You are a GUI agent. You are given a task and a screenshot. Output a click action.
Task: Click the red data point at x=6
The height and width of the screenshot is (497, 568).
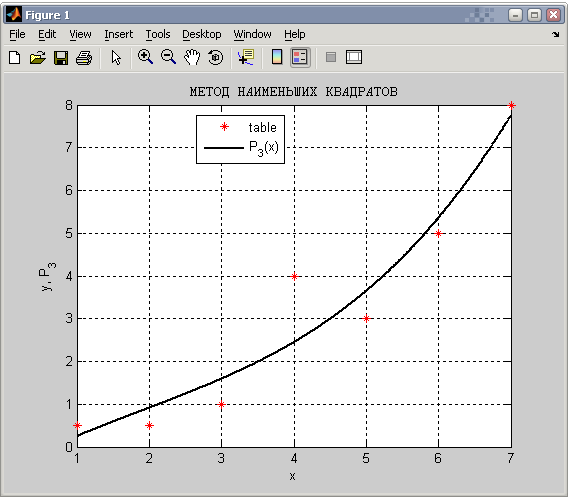(x=438, y=233)
